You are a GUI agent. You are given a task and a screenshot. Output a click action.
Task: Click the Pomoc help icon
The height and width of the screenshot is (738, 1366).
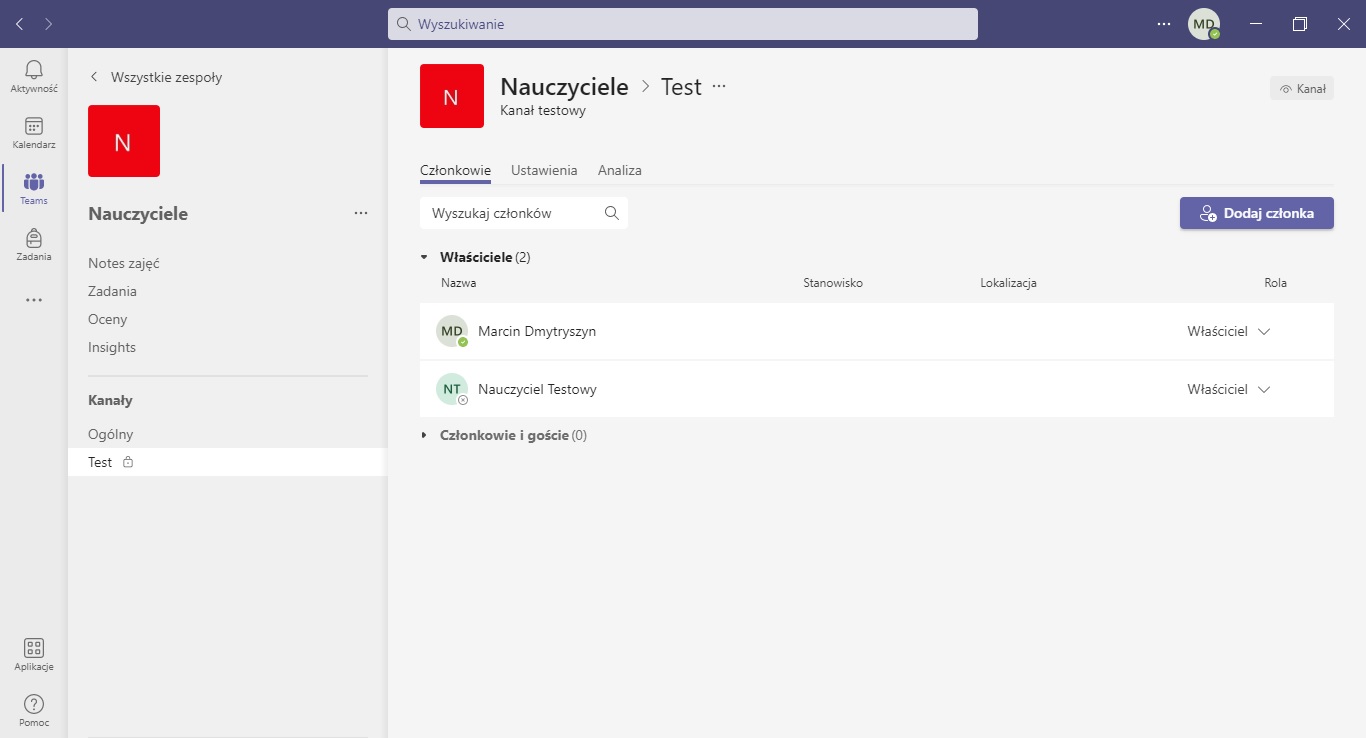(33, 705)
